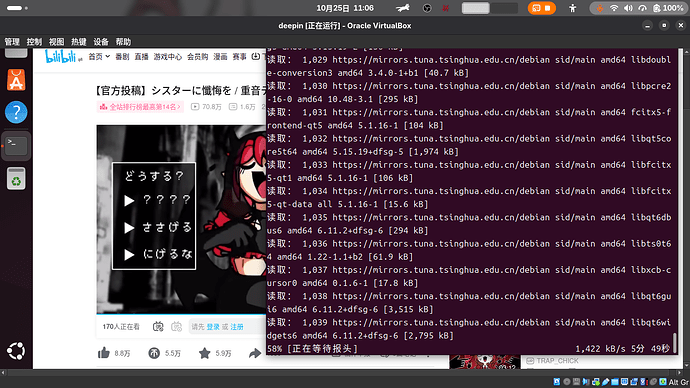Image resolution: width=690 pixels, height=388 pixels.
Task: Click the bilibili logo
Action: (x=61, y=57)
